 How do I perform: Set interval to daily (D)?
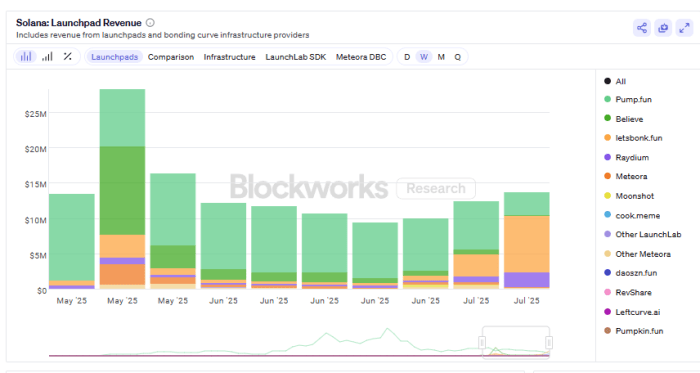pyautogui.click(x=407, y=57)
